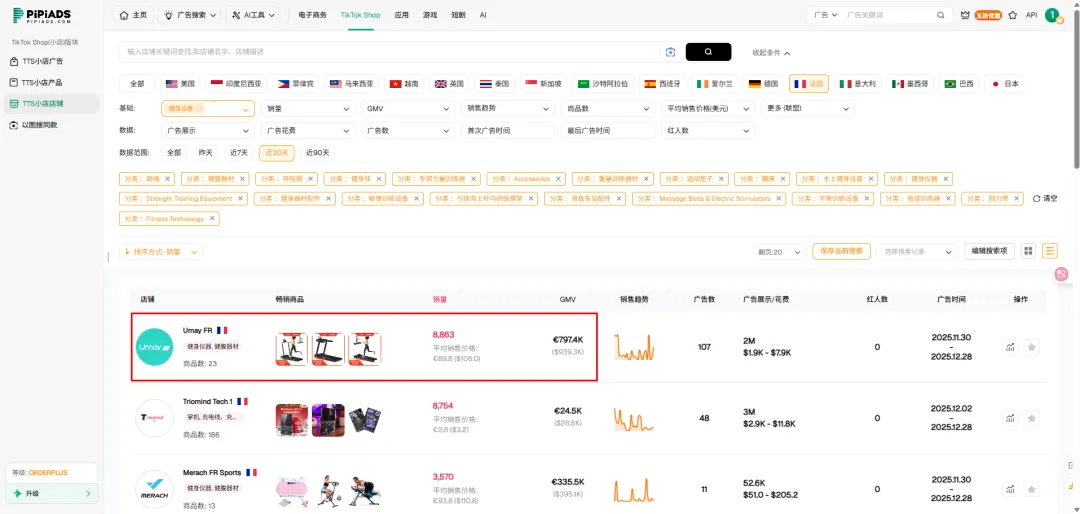Open the Umay FR store name link
The width and height of the screenshot is (1080, 514).
coord(198,330)
